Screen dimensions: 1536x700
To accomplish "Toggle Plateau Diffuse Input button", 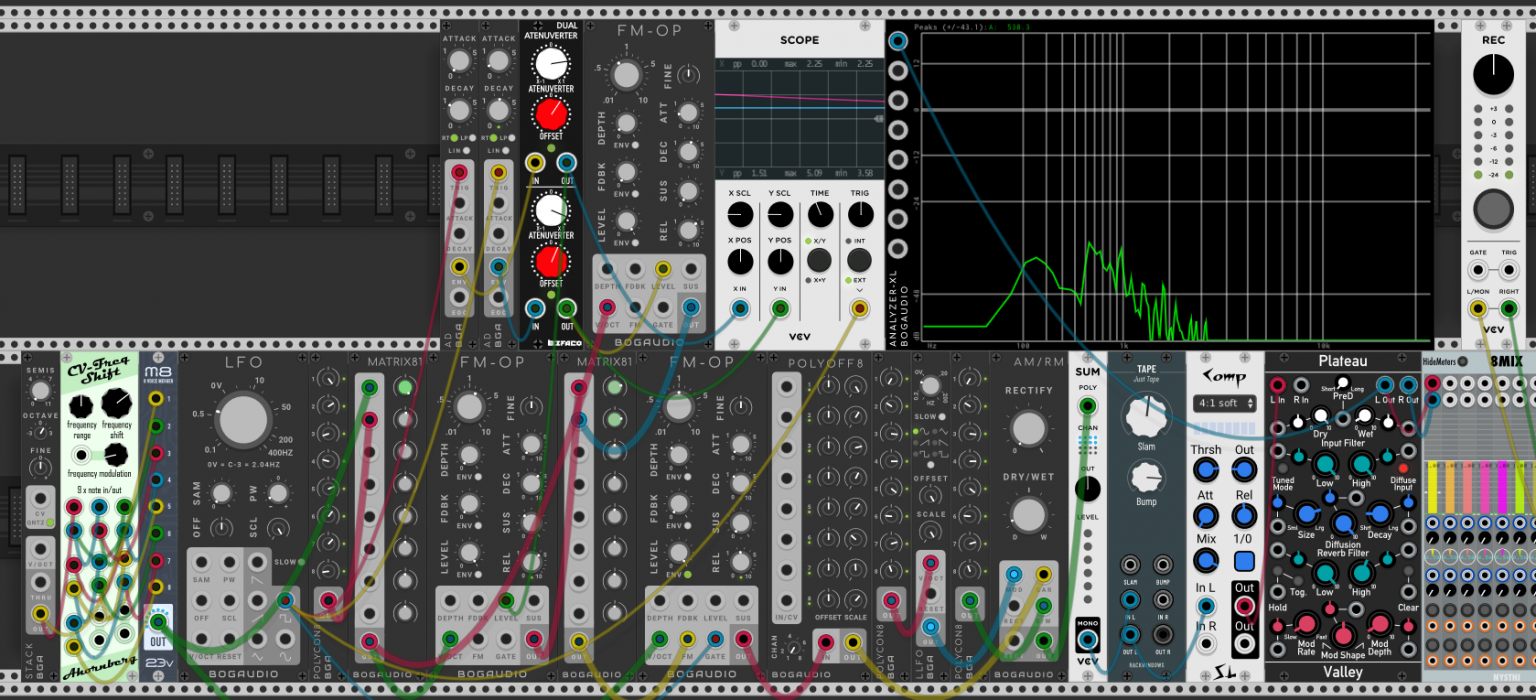I will (1405, 468).
